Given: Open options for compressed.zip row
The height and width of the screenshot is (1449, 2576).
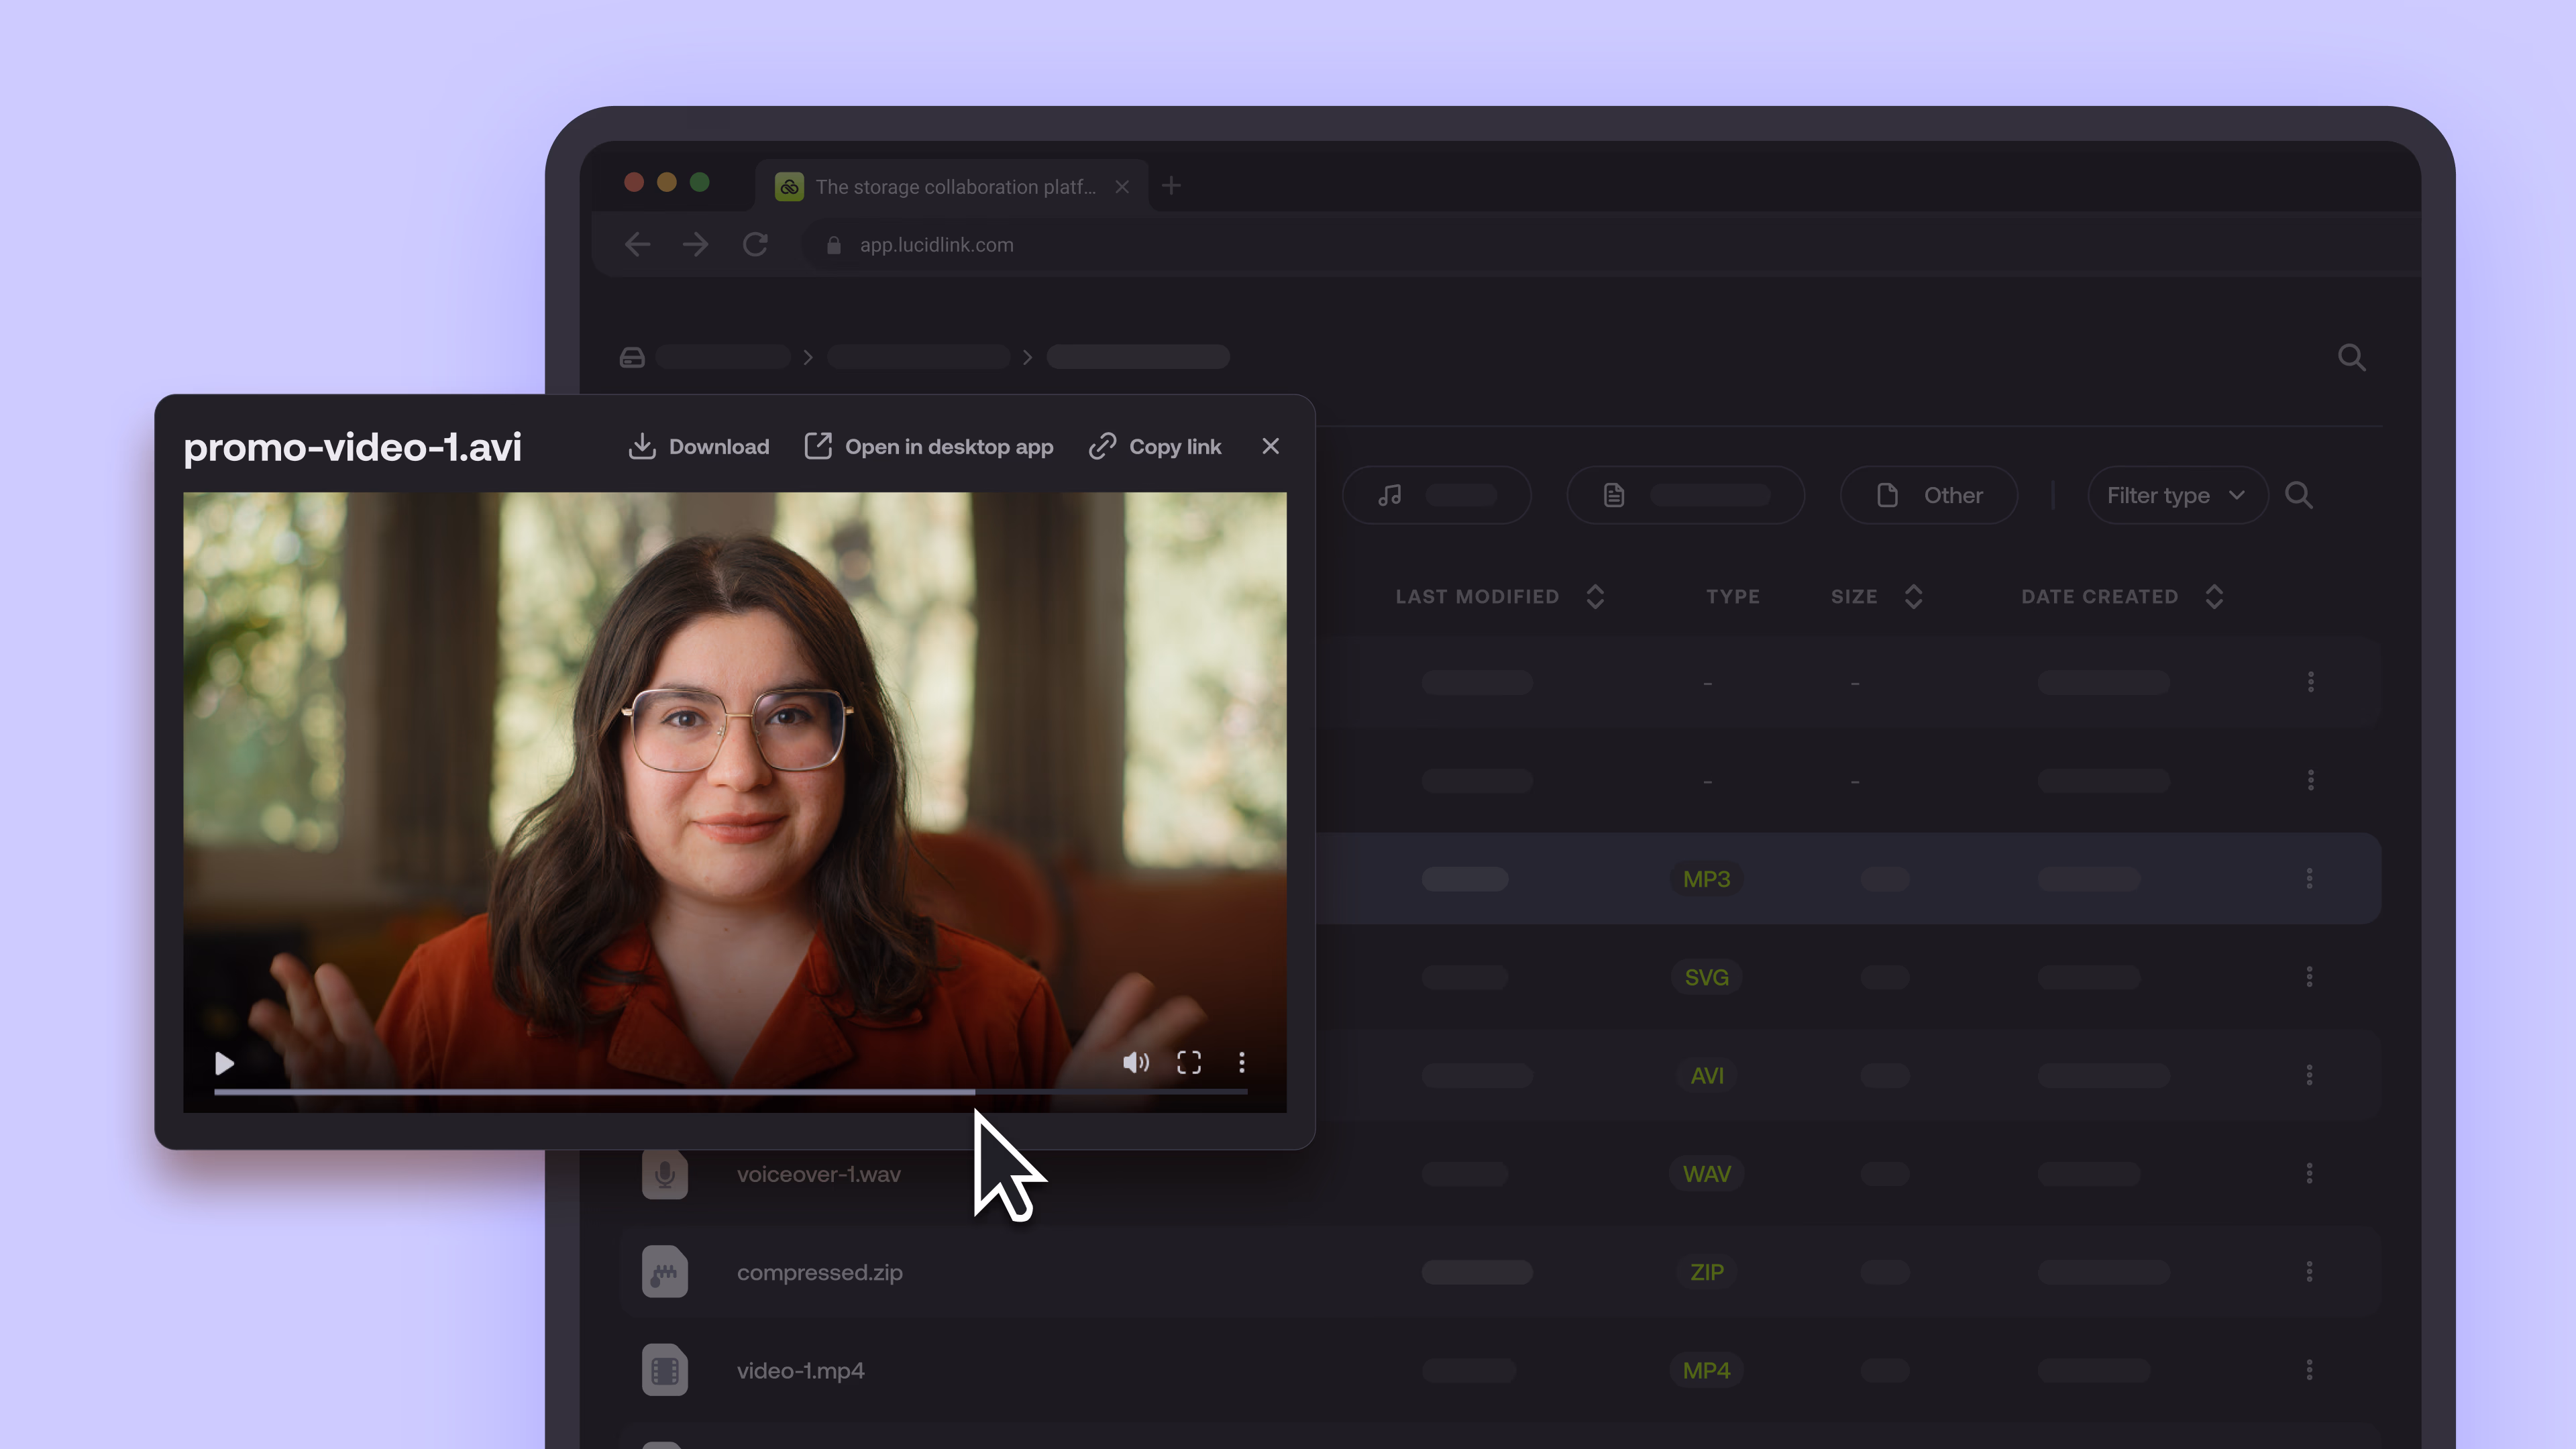Looking at the screenshot, I should (x=2309, y=1272).
